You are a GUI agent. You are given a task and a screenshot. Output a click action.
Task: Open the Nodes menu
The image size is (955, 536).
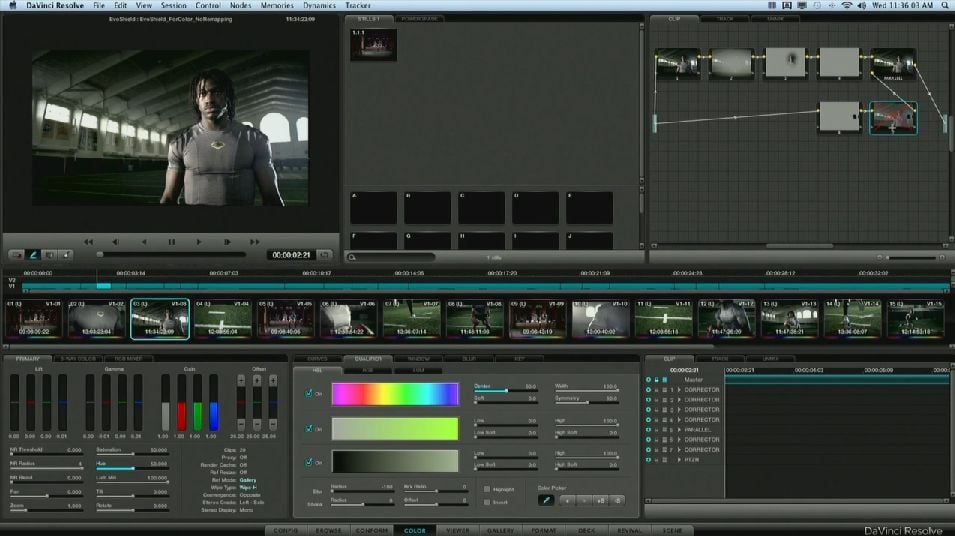241,5
